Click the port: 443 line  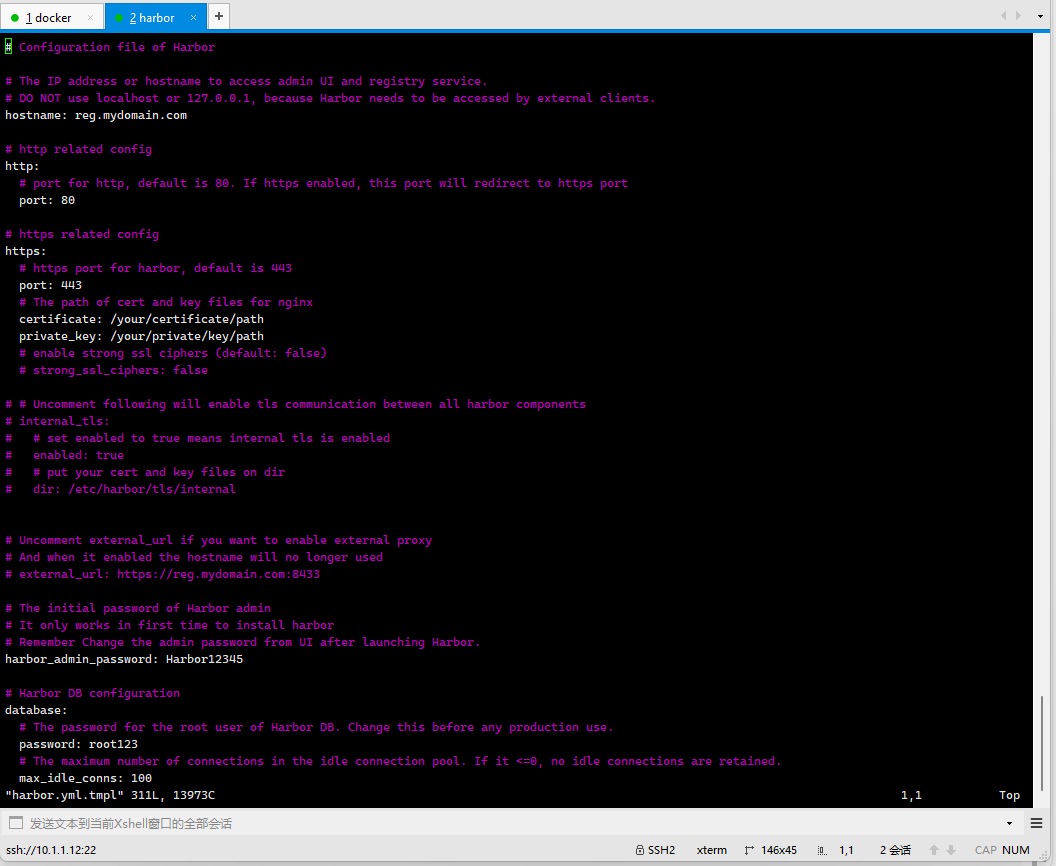51,285
